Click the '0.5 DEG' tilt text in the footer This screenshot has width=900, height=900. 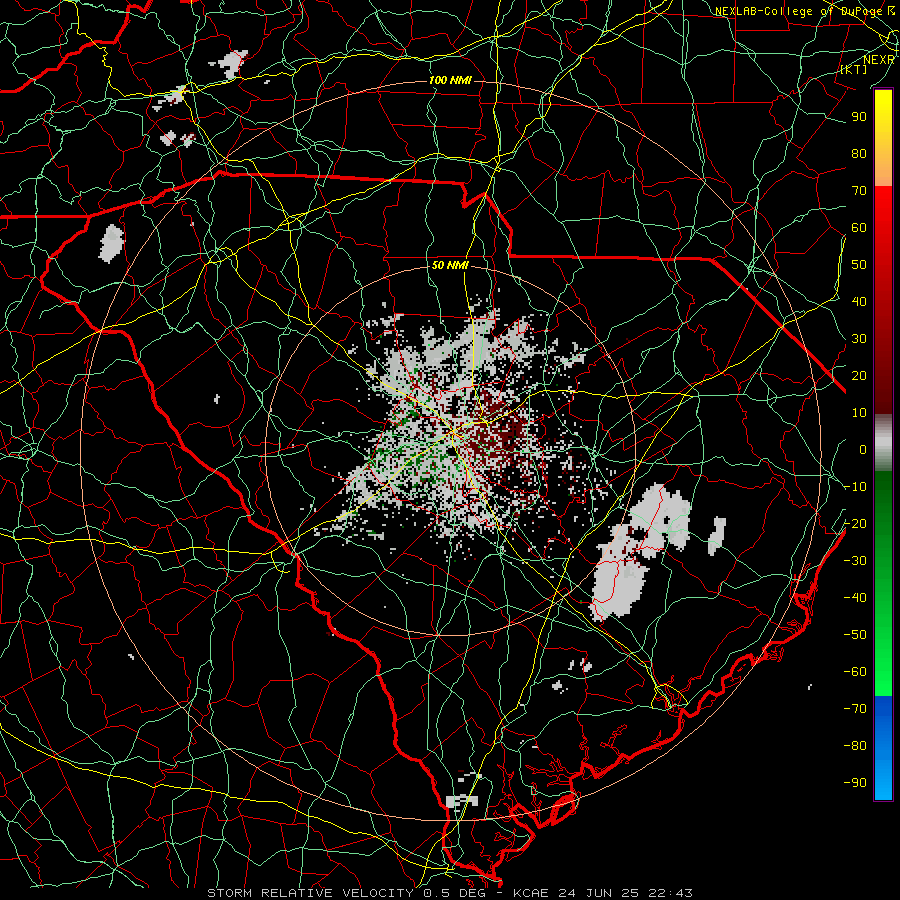tap(455, 893)
